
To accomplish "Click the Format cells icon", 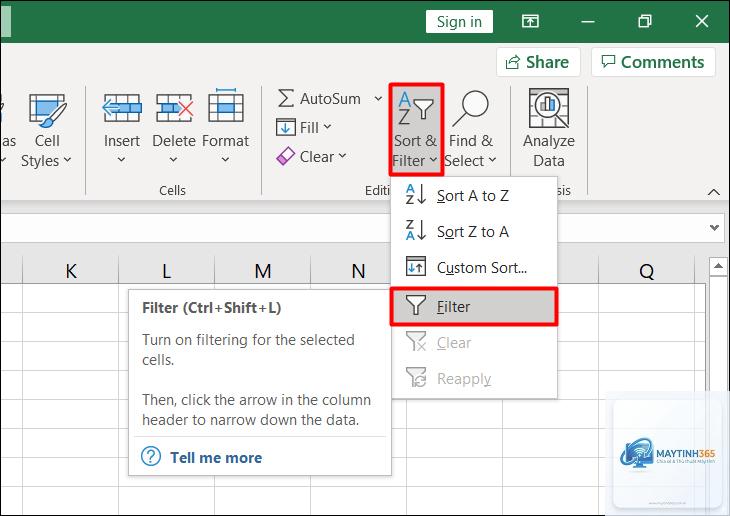I will click(226, 106).
